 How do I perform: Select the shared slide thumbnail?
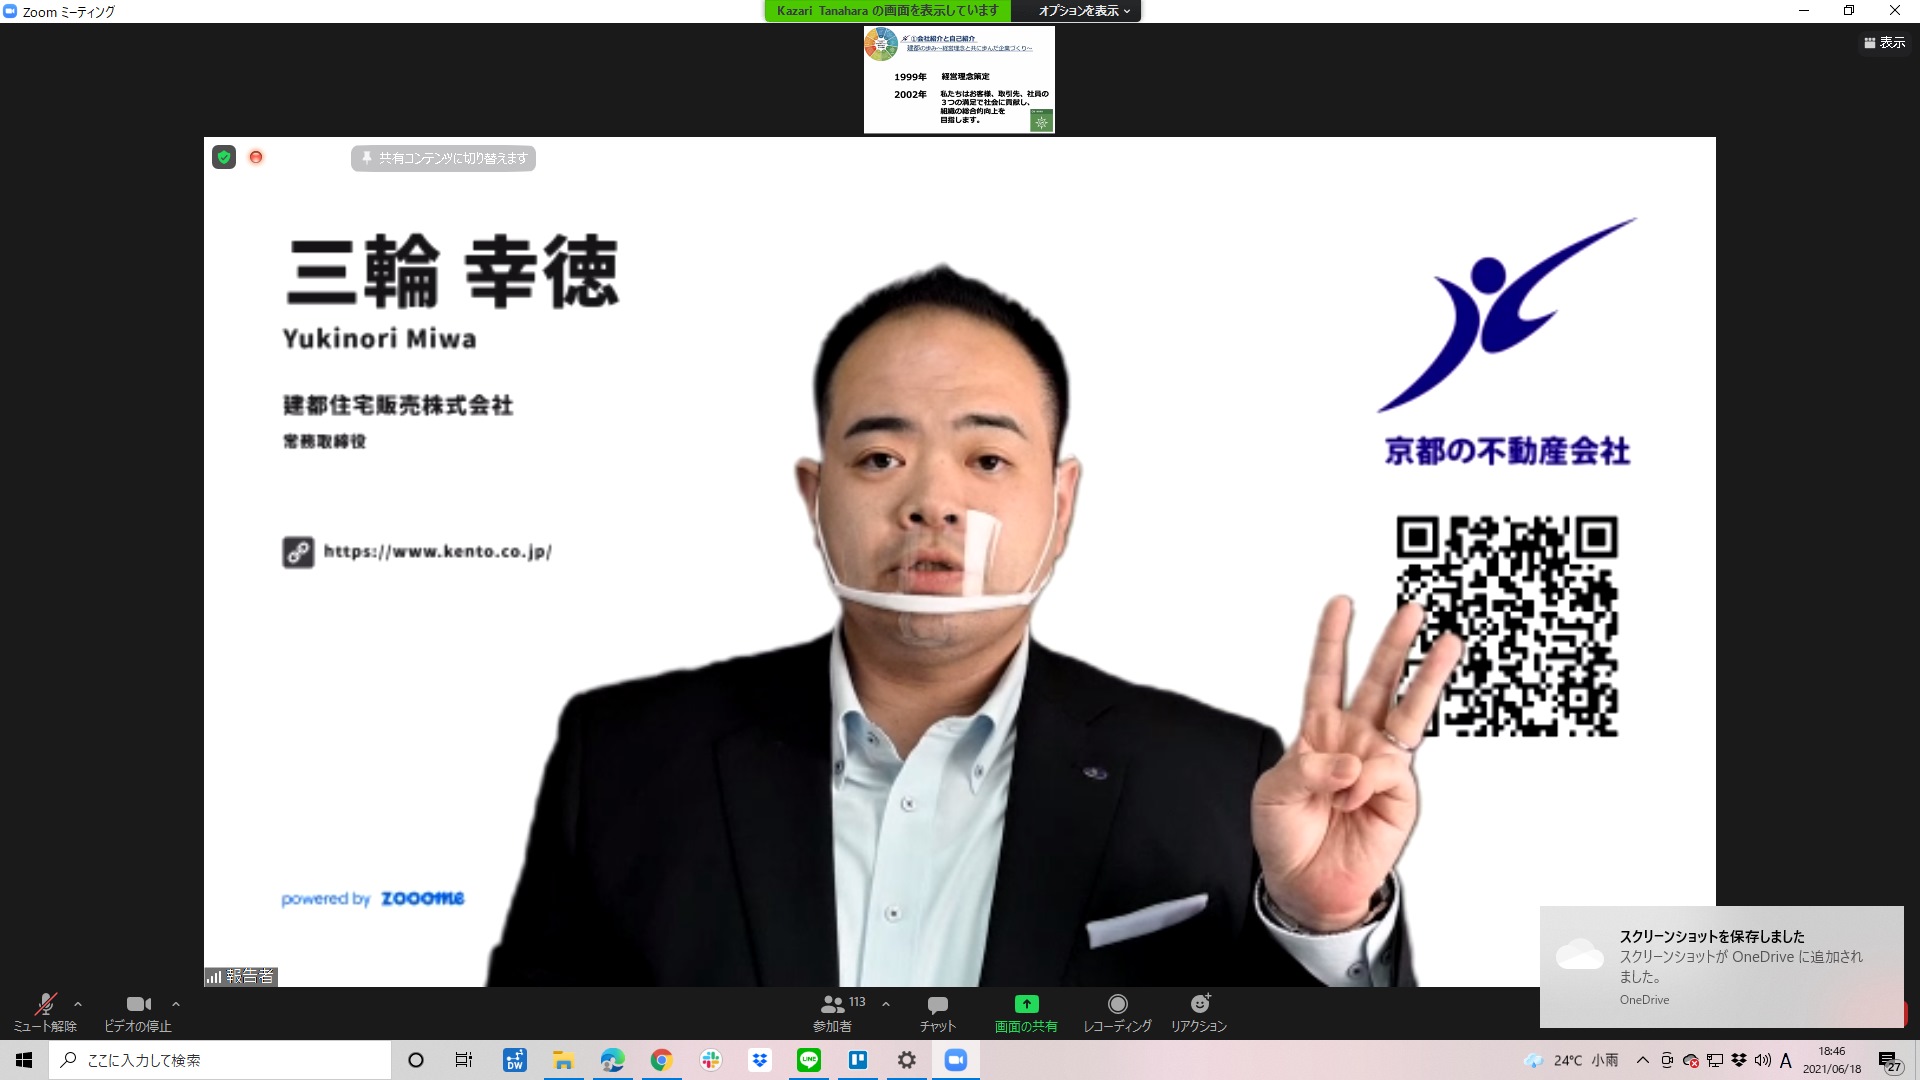959,79
